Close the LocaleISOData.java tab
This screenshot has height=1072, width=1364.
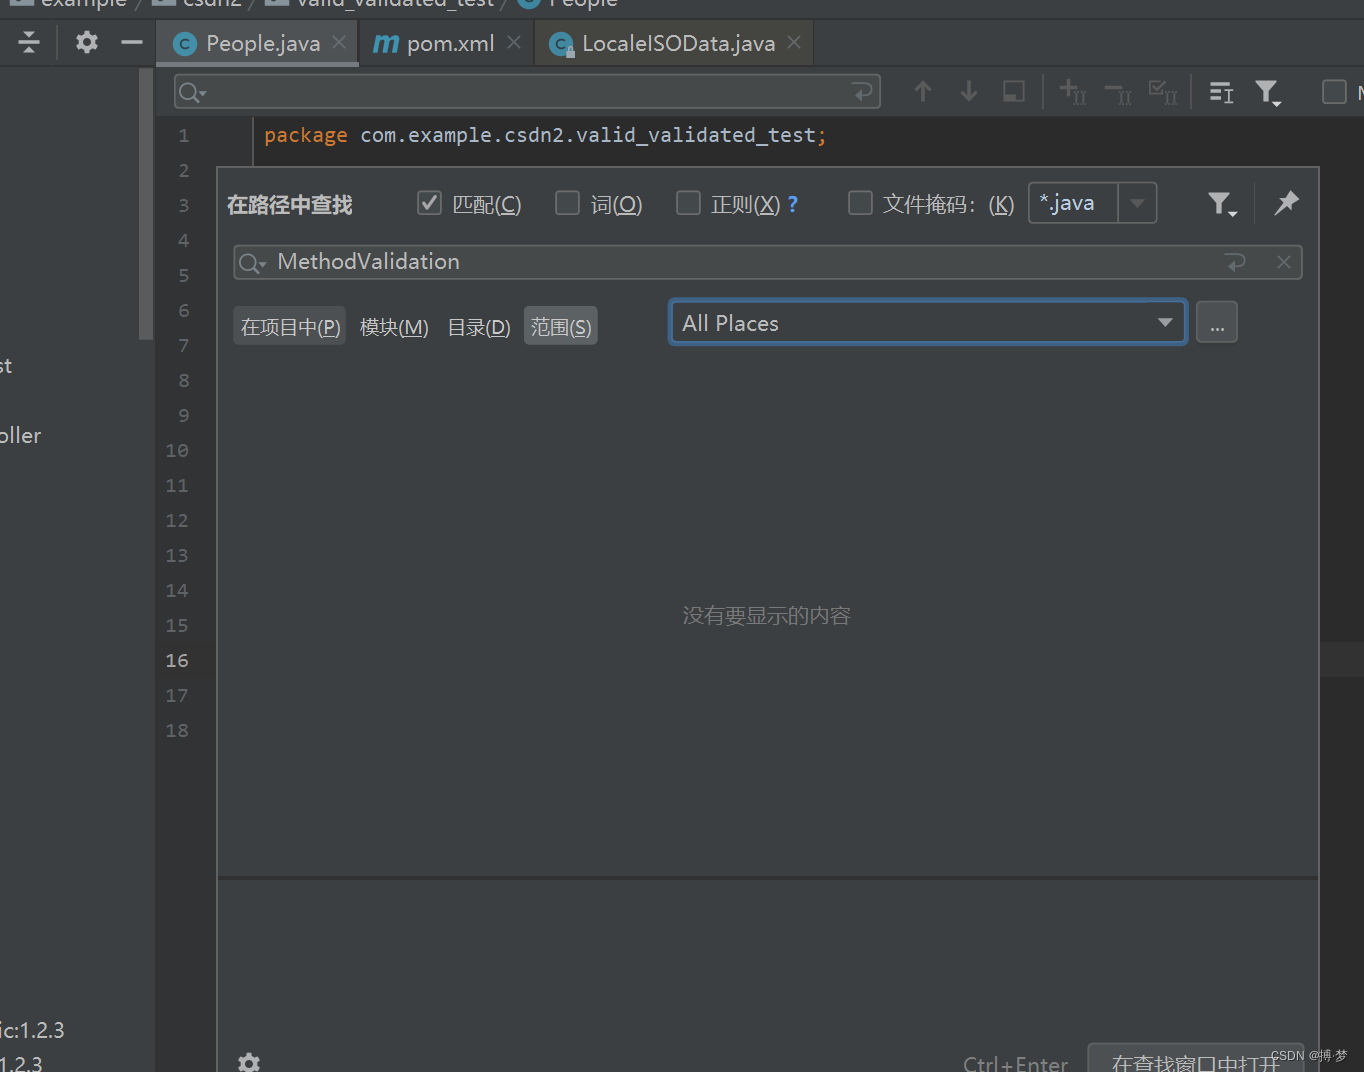coord(794,43)
